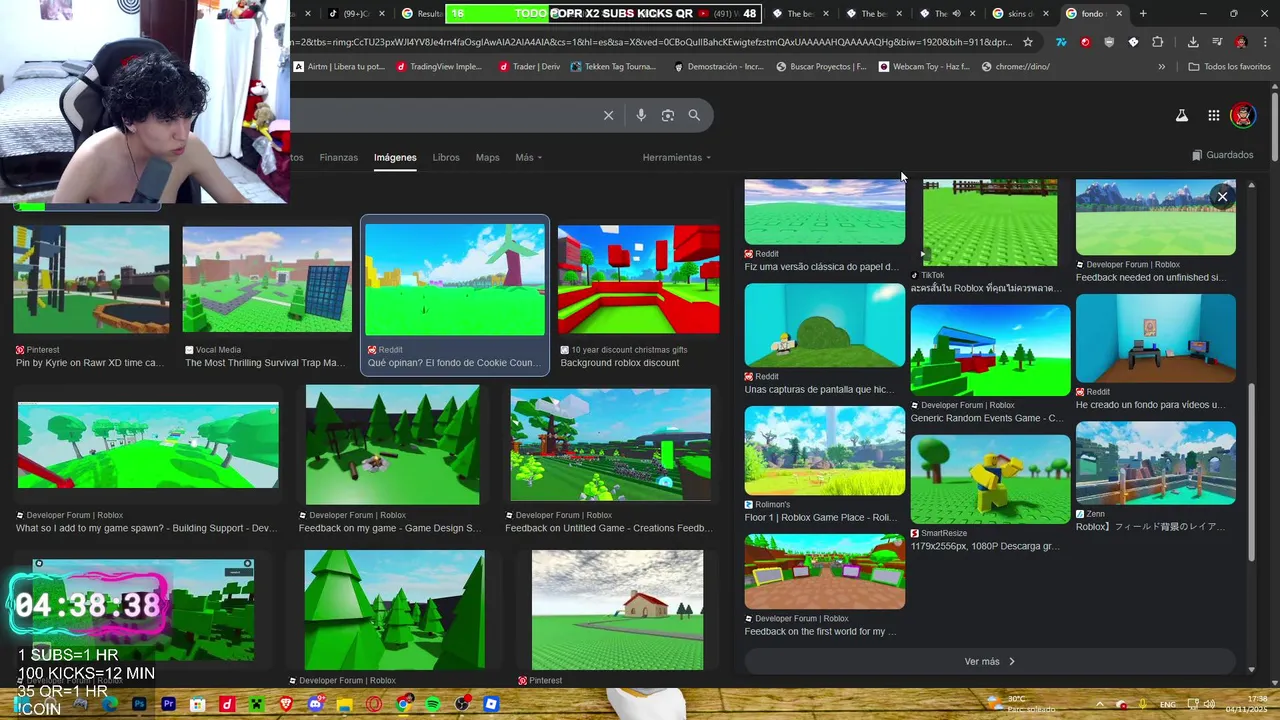Click the side panel vertical scrollbar
This screenshot has width=1280, height=720.
click(x=1251, y=470)
